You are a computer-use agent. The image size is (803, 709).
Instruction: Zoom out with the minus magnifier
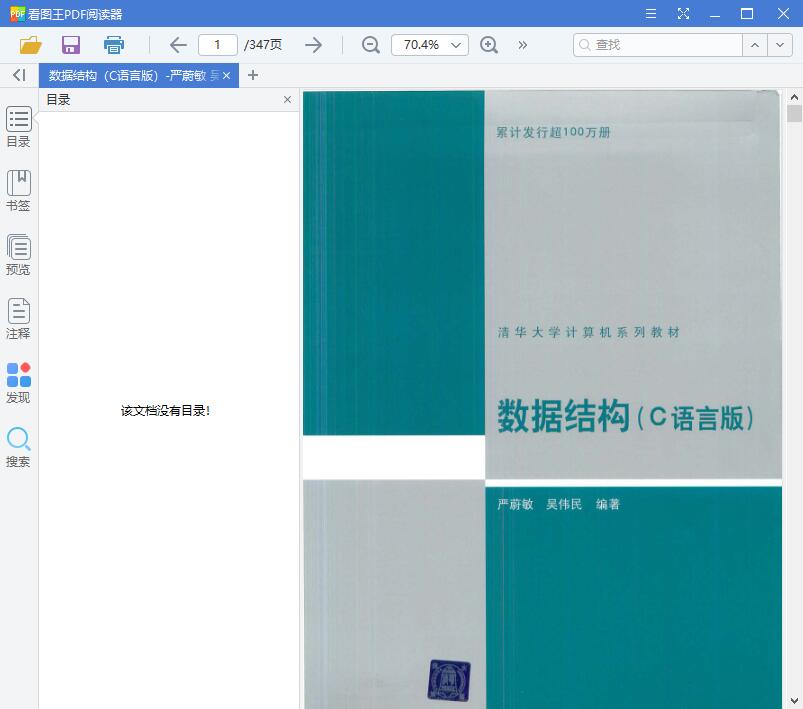click(x=370, y=45)
